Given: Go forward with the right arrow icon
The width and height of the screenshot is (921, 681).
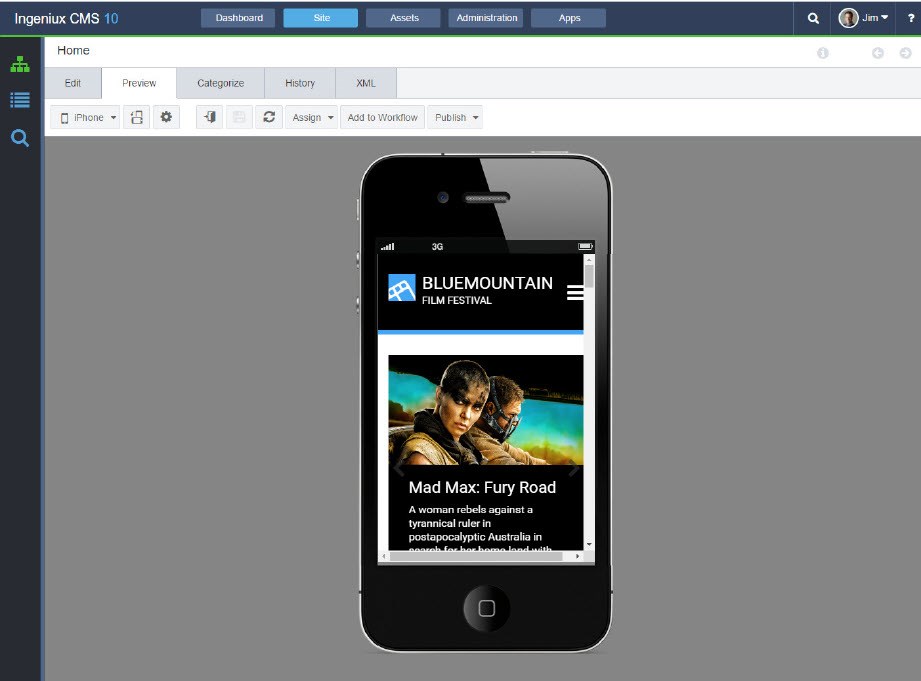Looking at the screenshot, I should click(x=905, y=53).
